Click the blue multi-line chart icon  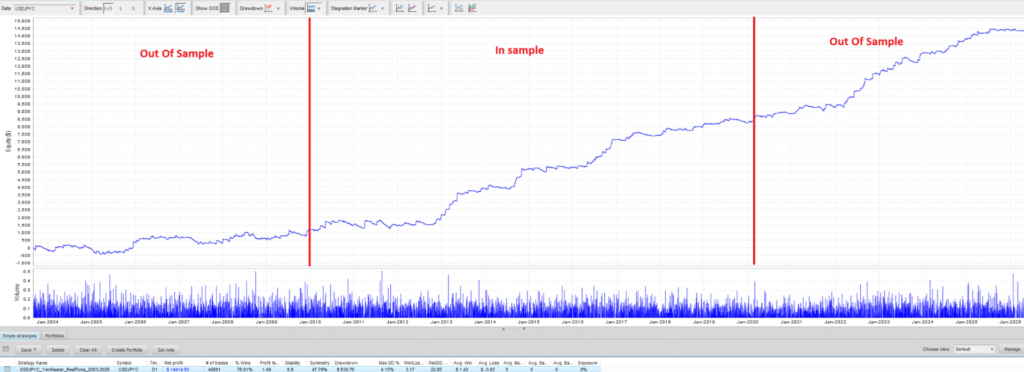tap(459, 8)
